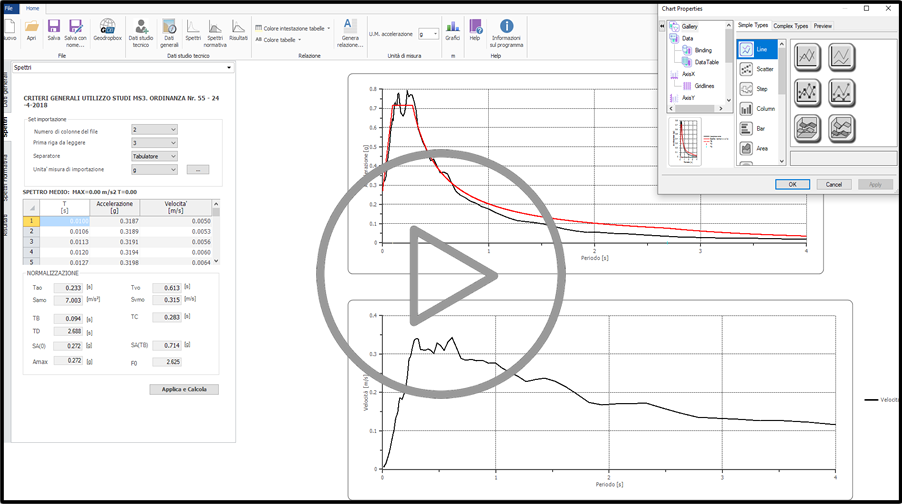
Task: Select Binding node in tree
Action: [x=703, y=51]
